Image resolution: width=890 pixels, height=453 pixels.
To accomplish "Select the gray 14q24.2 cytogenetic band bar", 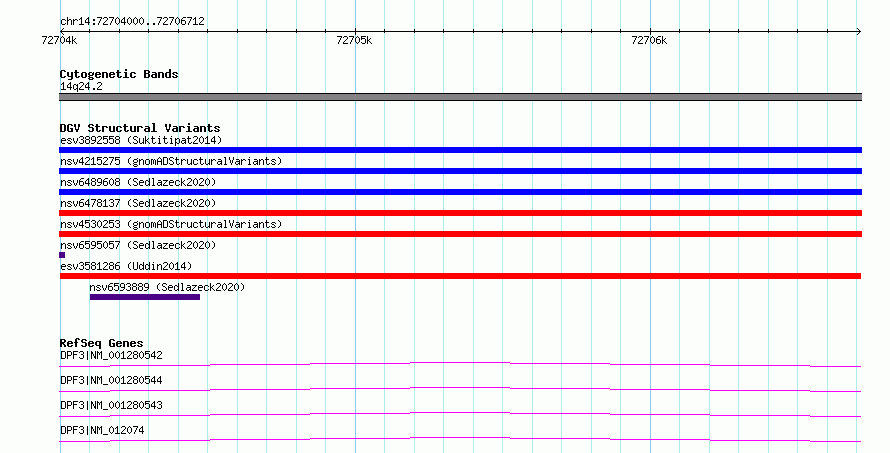I will tap(460, 97).
